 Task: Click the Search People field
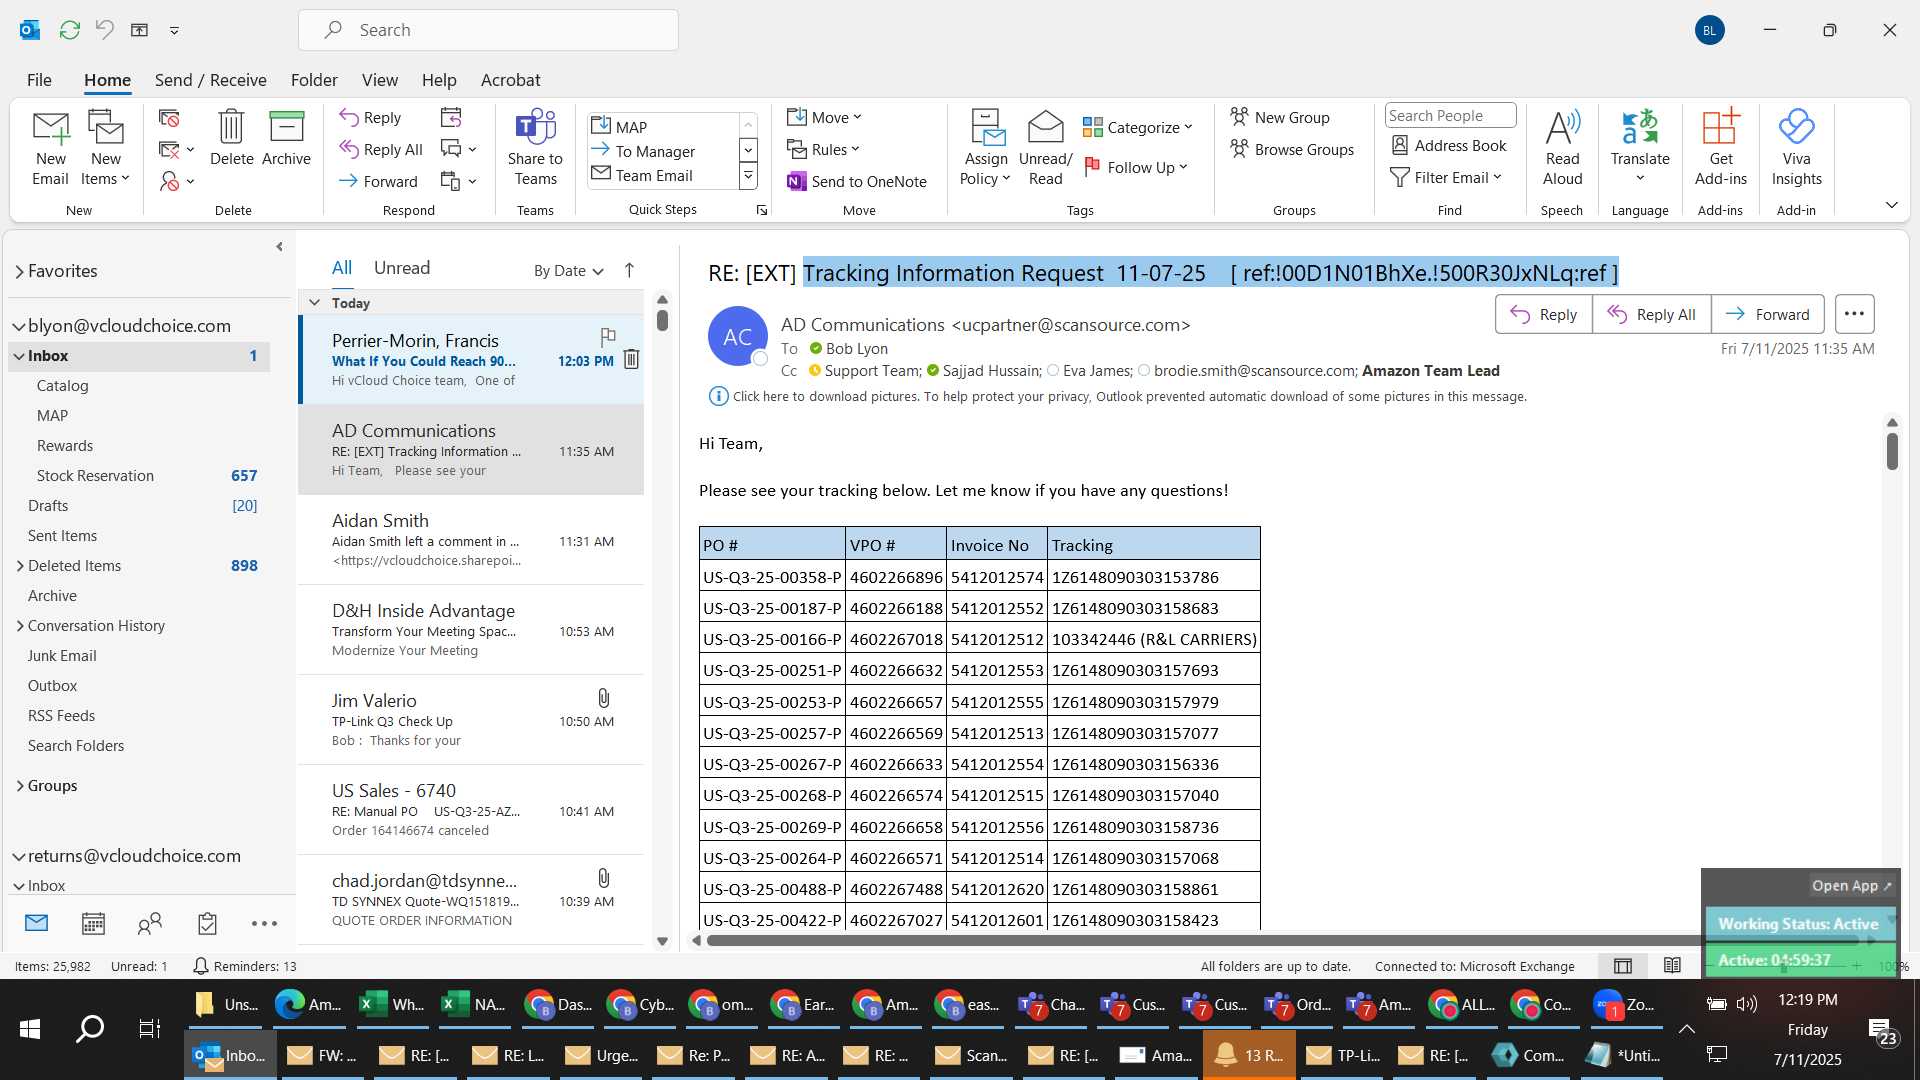tap(1449, 116)
